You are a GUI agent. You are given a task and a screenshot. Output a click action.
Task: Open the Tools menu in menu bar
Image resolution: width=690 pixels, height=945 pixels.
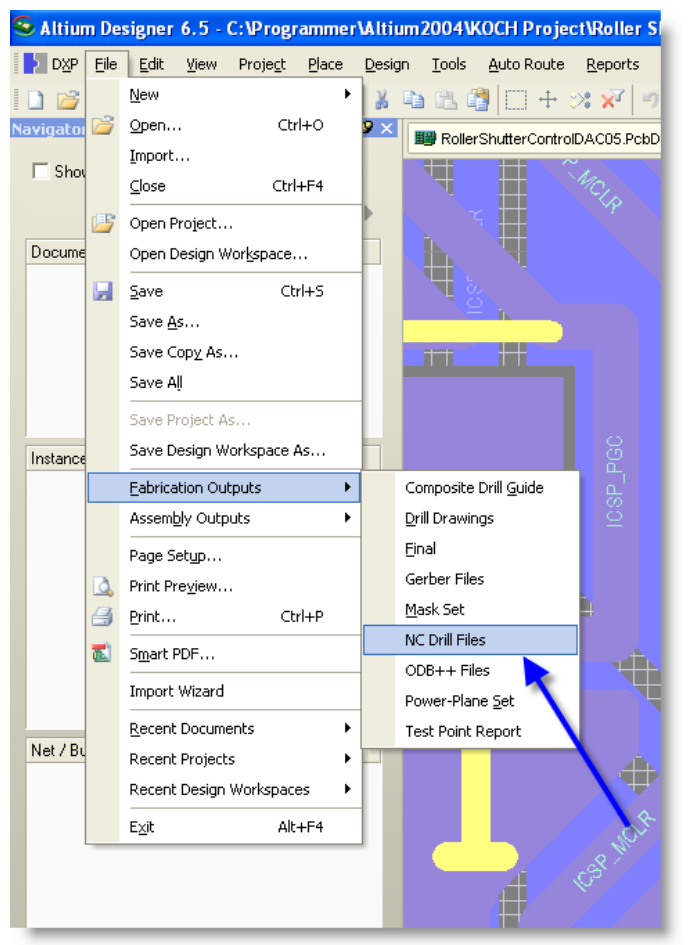[x=449, y=64]
